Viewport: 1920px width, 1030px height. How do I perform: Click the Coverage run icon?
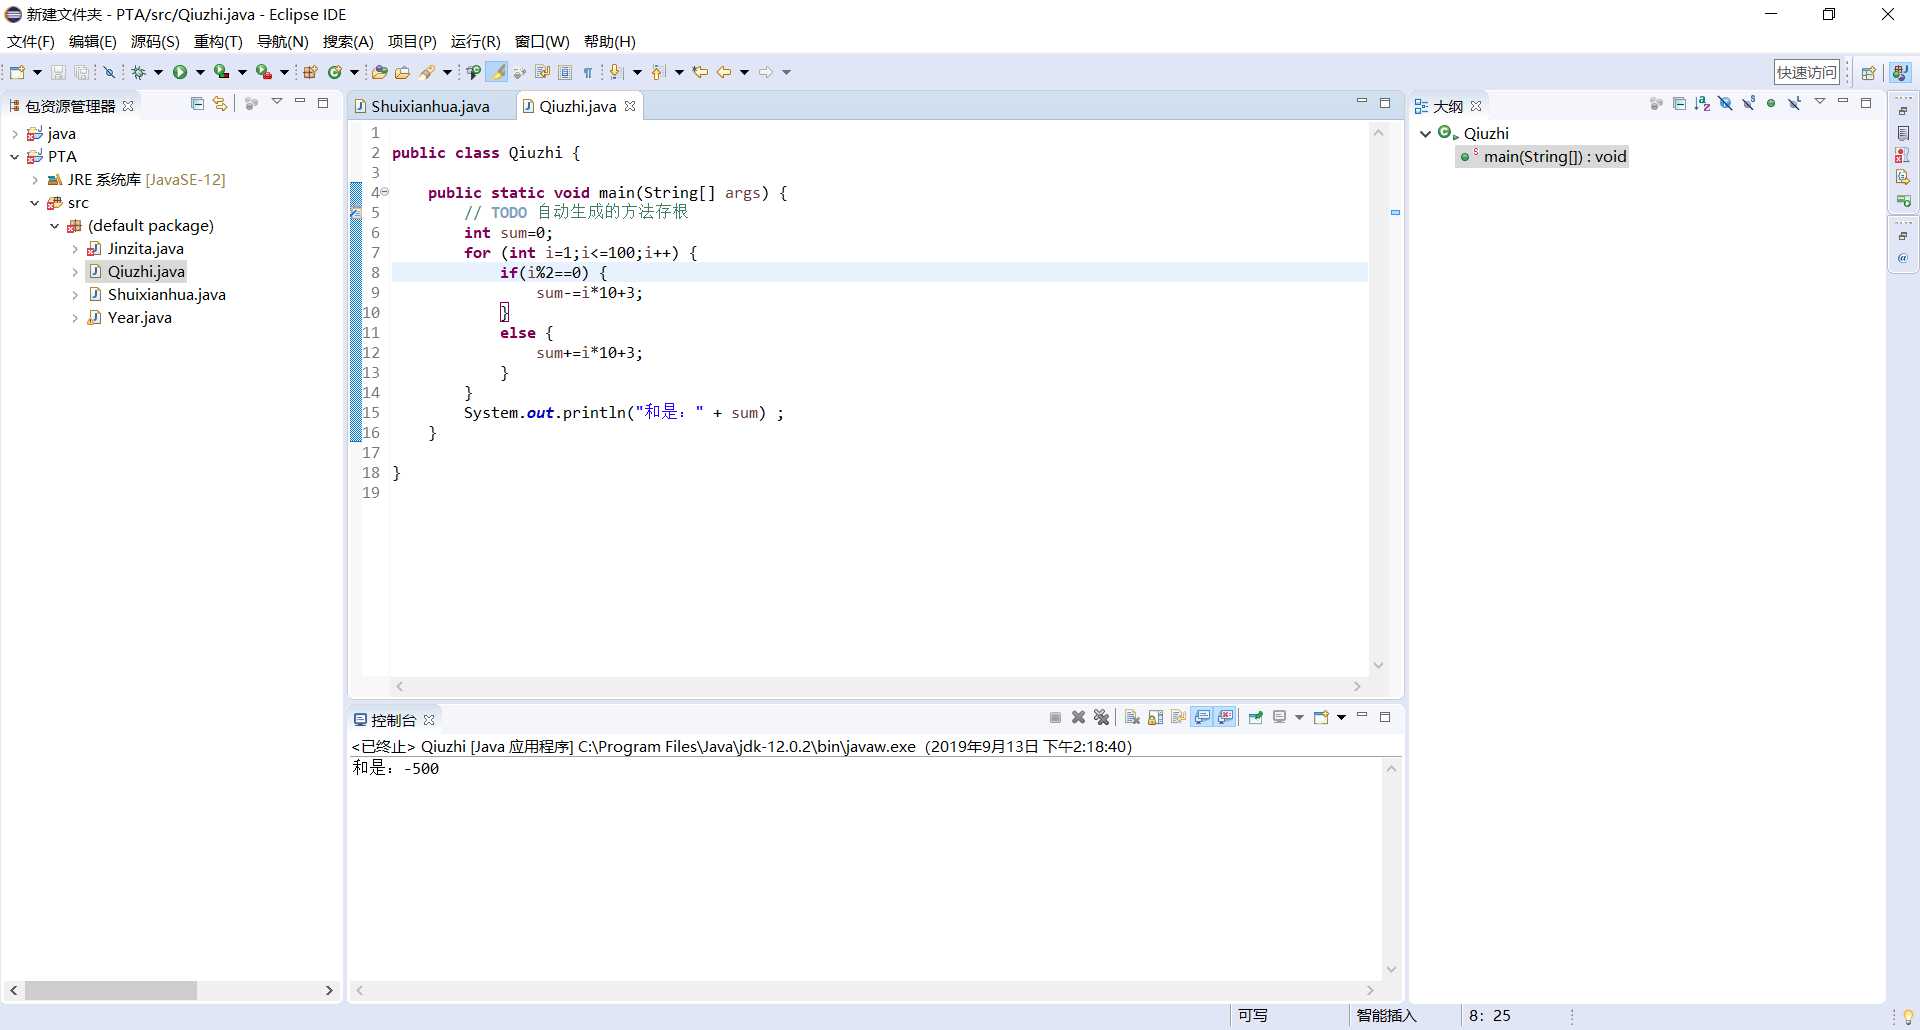coord(222,72)
